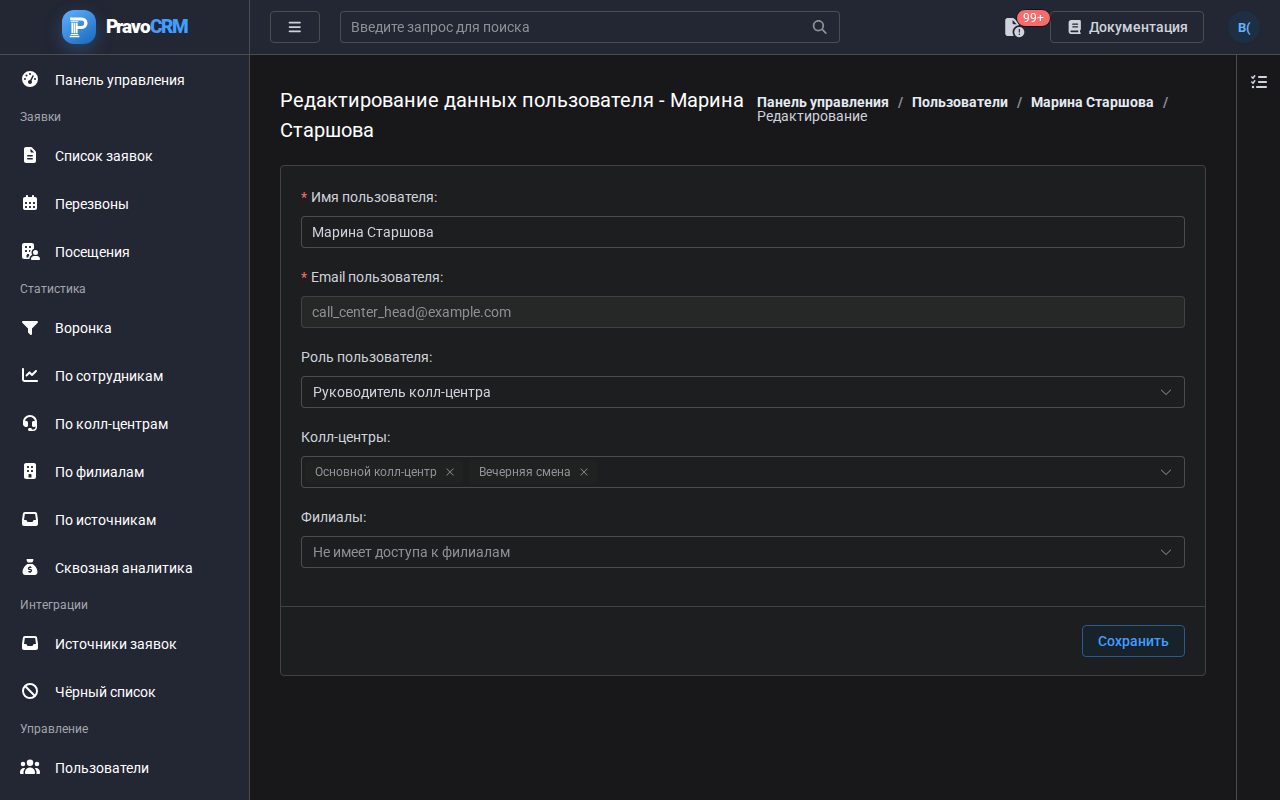Click the Панель управления dashboard icon
The image size is (1280, 800).
30,80
